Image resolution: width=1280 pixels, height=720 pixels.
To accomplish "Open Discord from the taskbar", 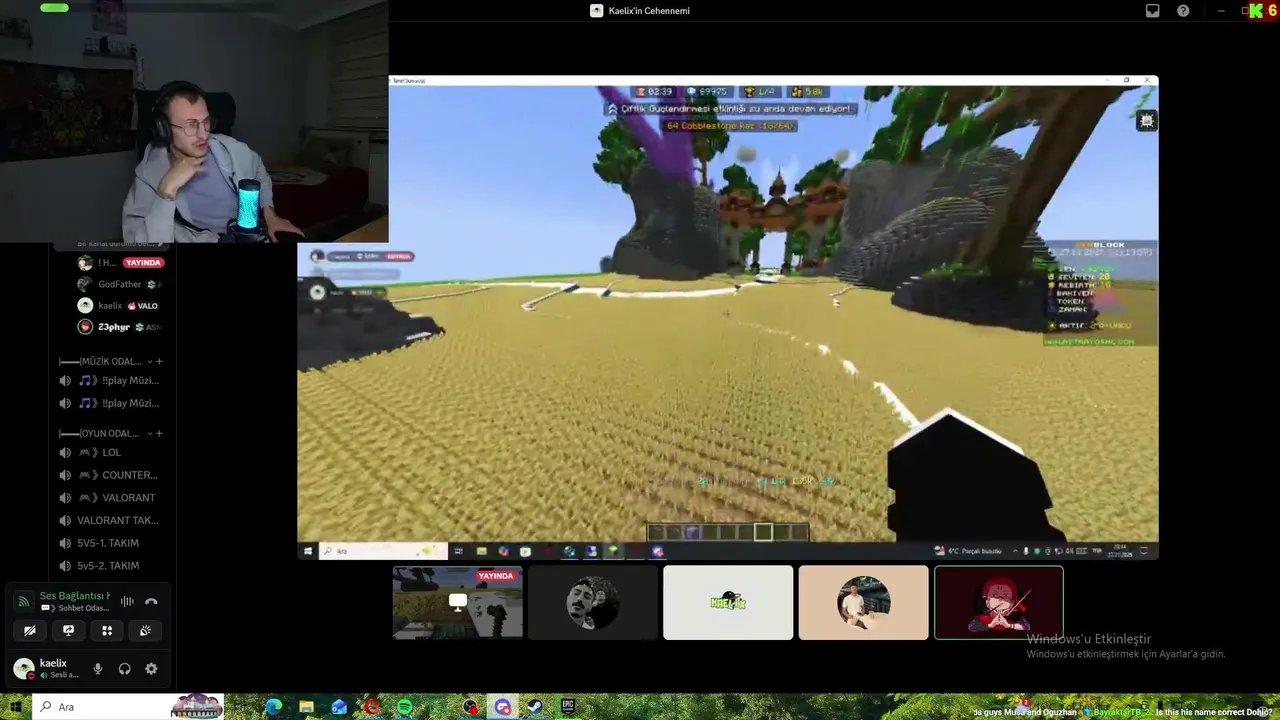I will (x=503, y=707).
